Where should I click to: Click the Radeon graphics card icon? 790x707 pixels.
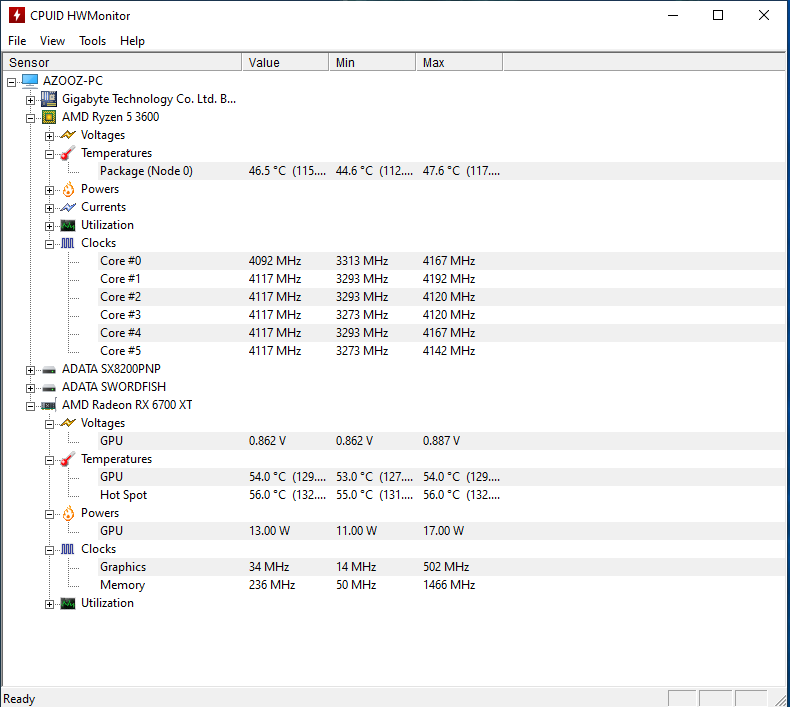(49, 405)
